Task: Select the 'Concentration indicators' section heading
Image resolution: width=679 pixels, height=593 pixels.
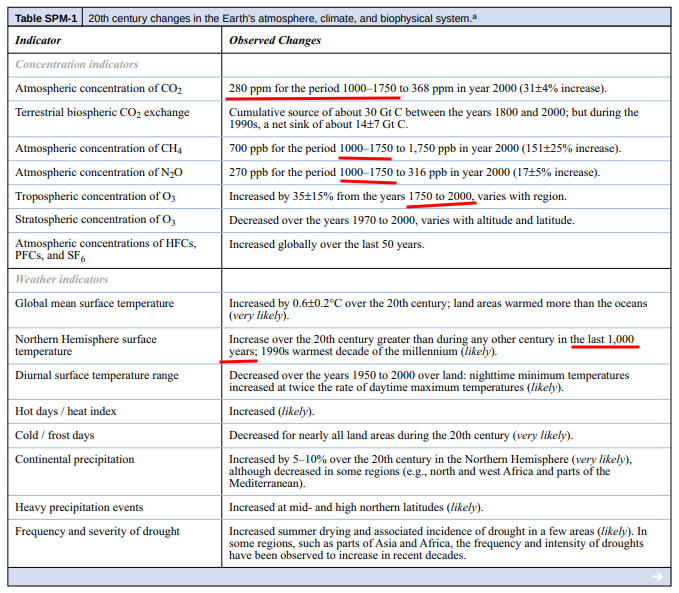Action: (x=76, y=65)
